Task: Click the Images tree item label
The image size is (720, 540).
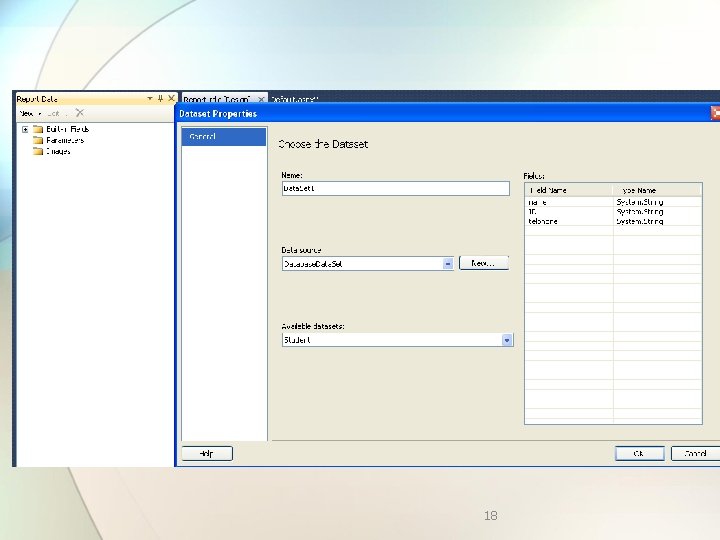Action: pos(58,151)
